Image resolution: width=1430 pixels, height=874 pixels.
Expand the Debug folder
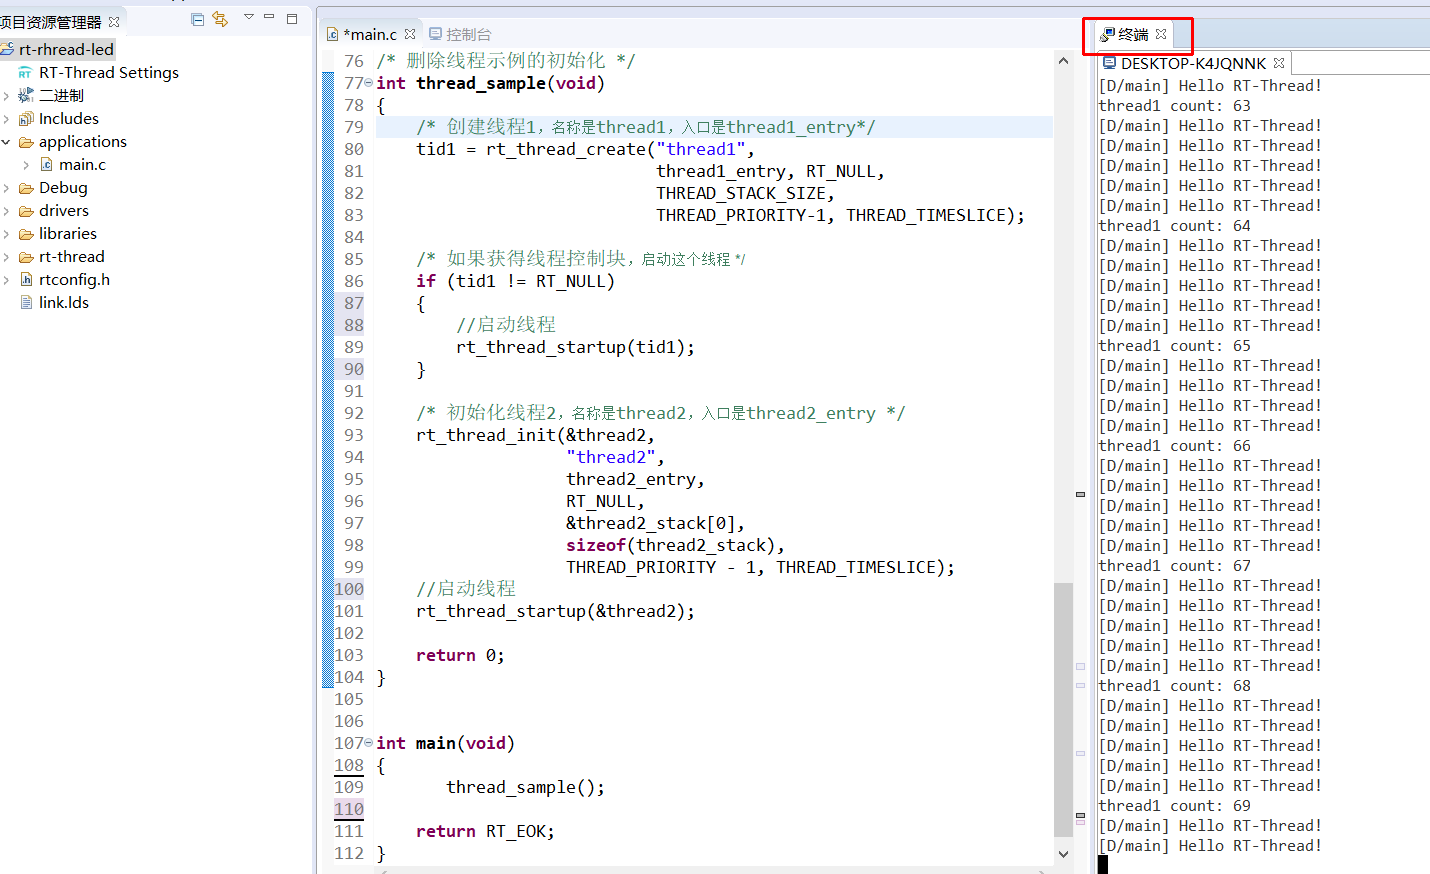[6, 188]
